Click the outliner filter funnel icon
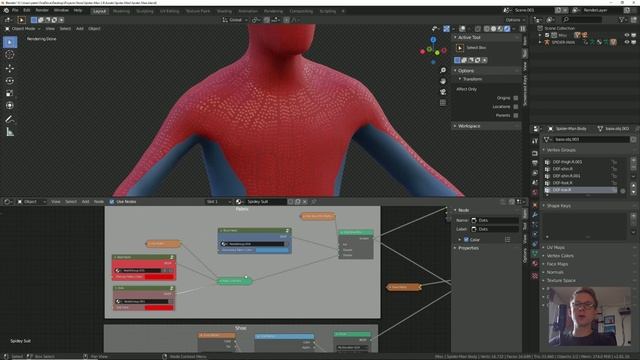This screenshot has width=640, height=360. click(x=622, y=20)
